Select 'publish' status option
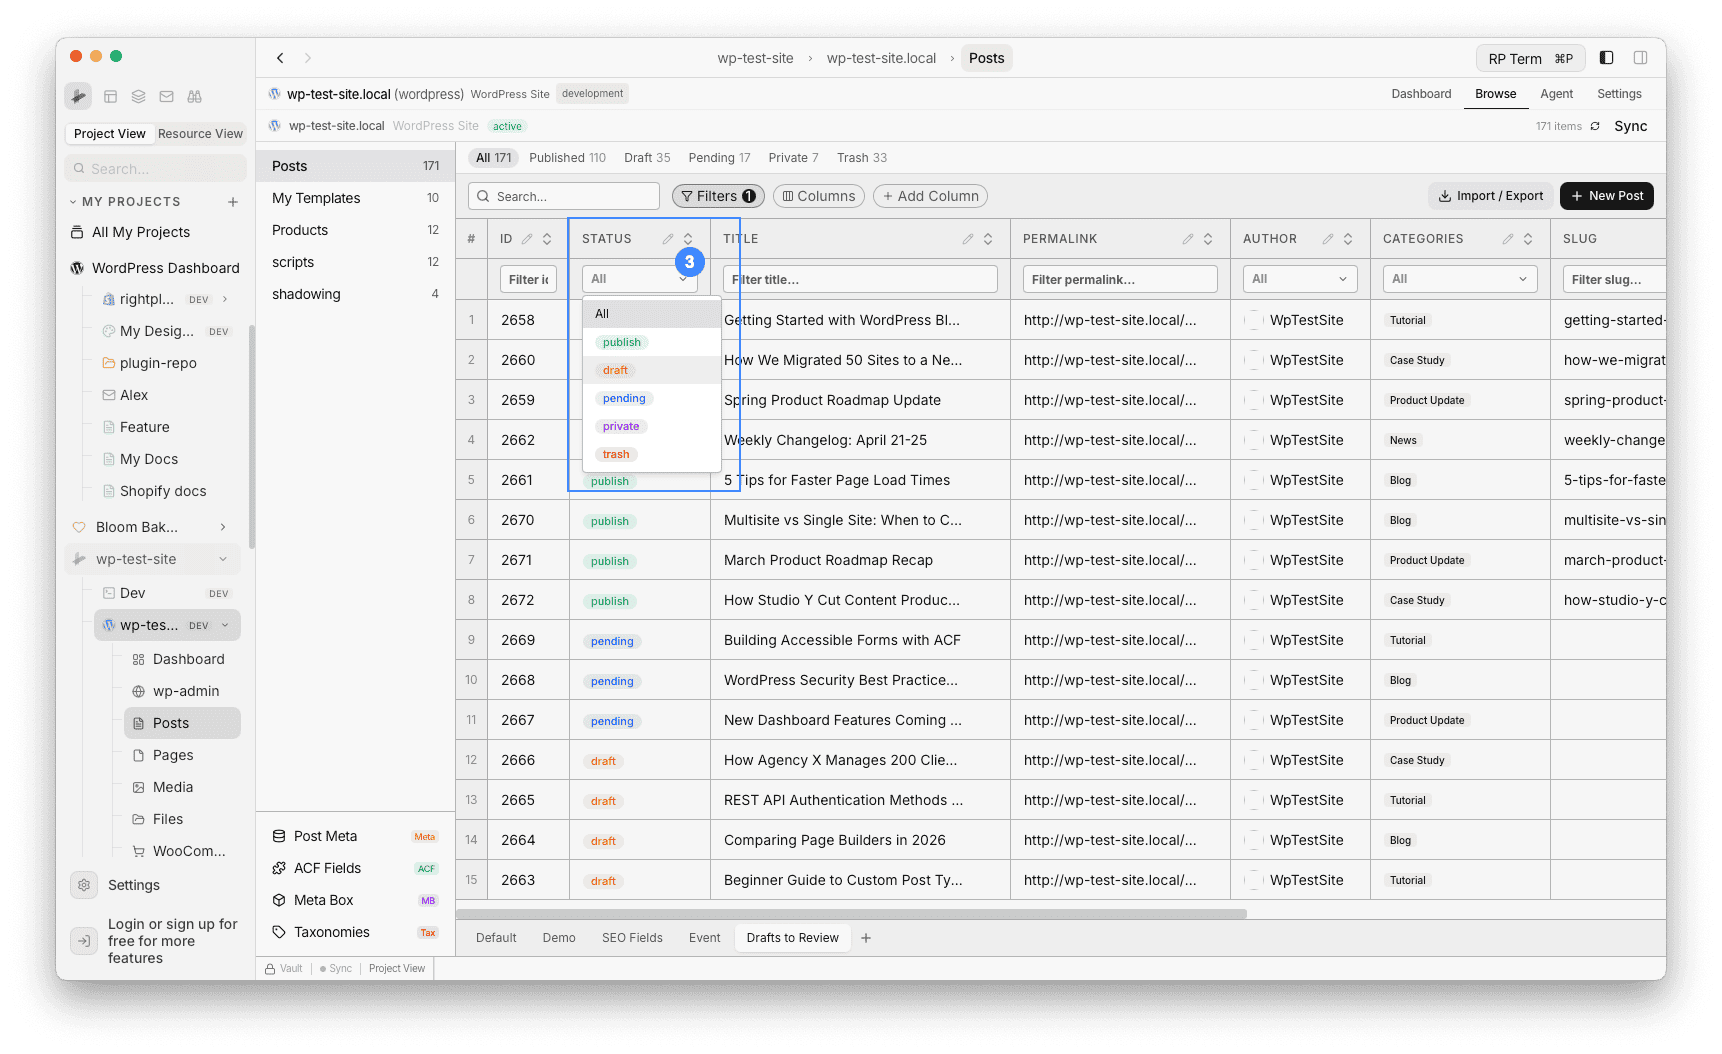1722x1054 pixels. 652,342
